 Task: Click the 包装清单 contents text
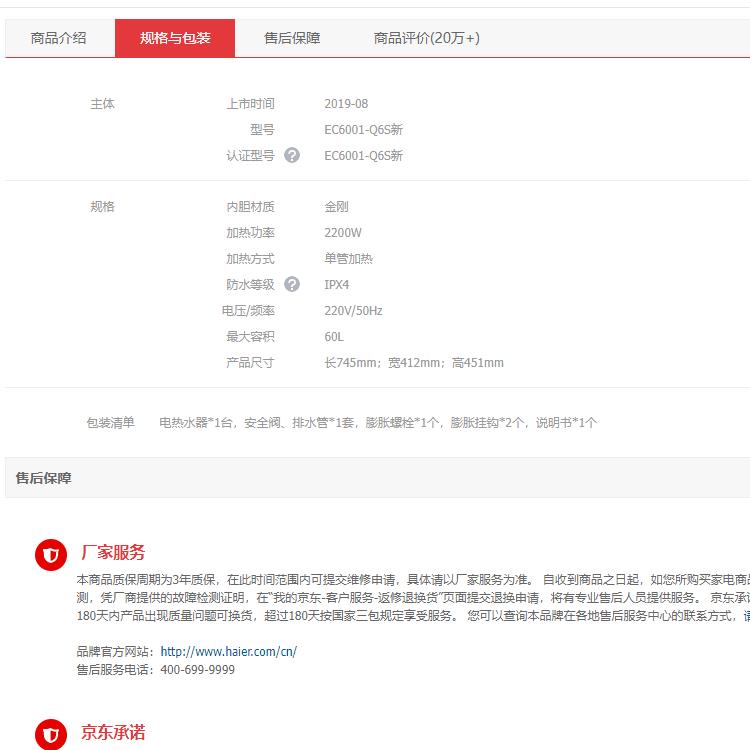pos(378,423)
